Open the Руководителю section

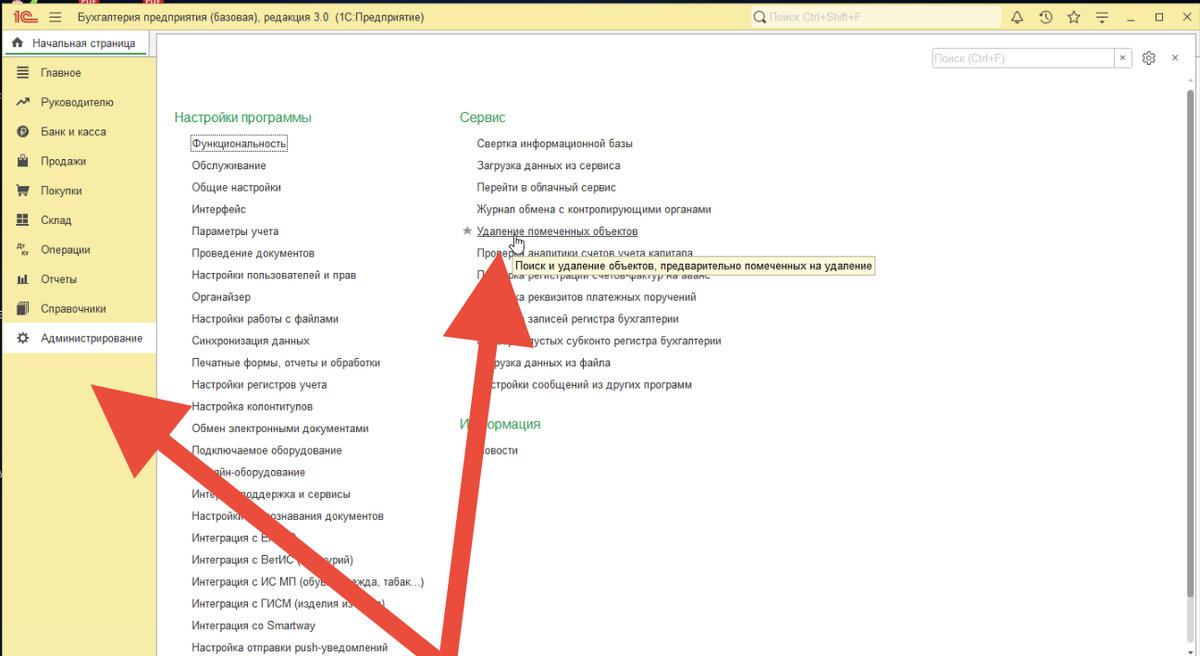[x=78, y=102]
